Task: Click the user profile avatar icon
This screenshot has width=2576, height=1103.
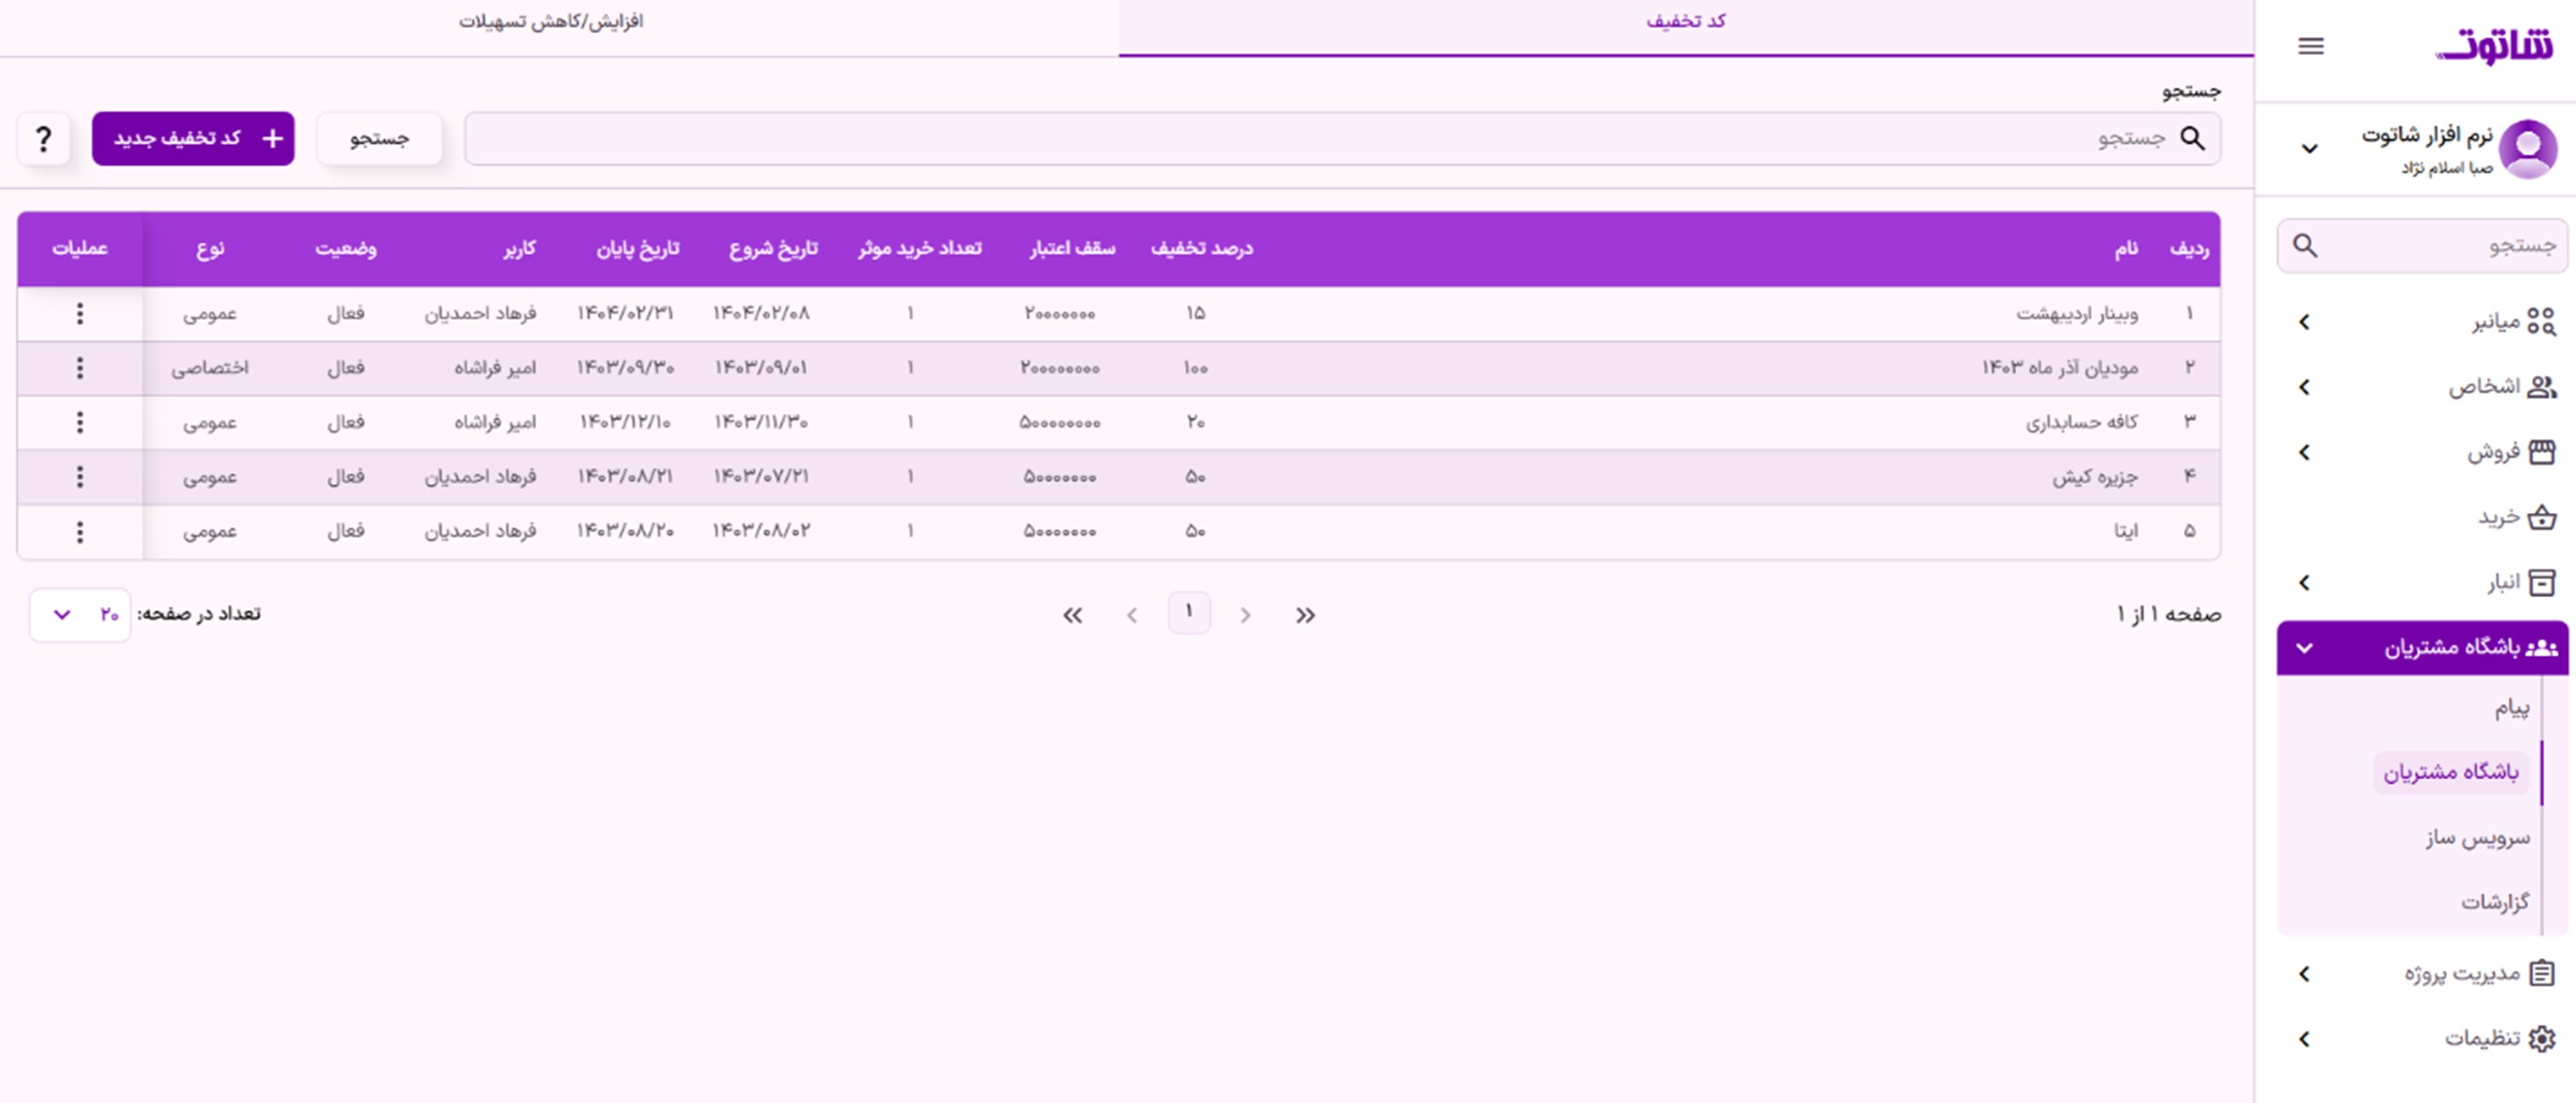Action: pyautogui.click(x=2527, y=148)
